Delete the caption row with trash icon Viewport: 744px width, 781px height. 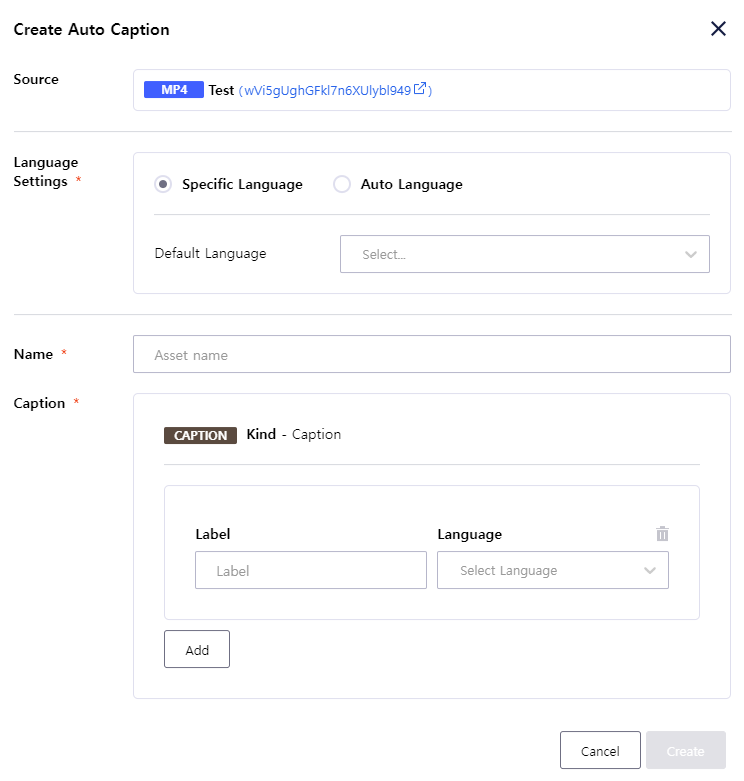[x=662, y=534]
